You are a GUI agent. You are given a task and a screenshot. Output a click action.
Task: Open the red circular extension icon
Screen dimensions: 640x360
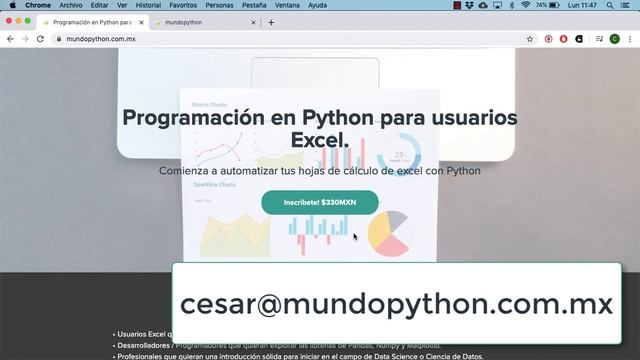tap(549, 39)
